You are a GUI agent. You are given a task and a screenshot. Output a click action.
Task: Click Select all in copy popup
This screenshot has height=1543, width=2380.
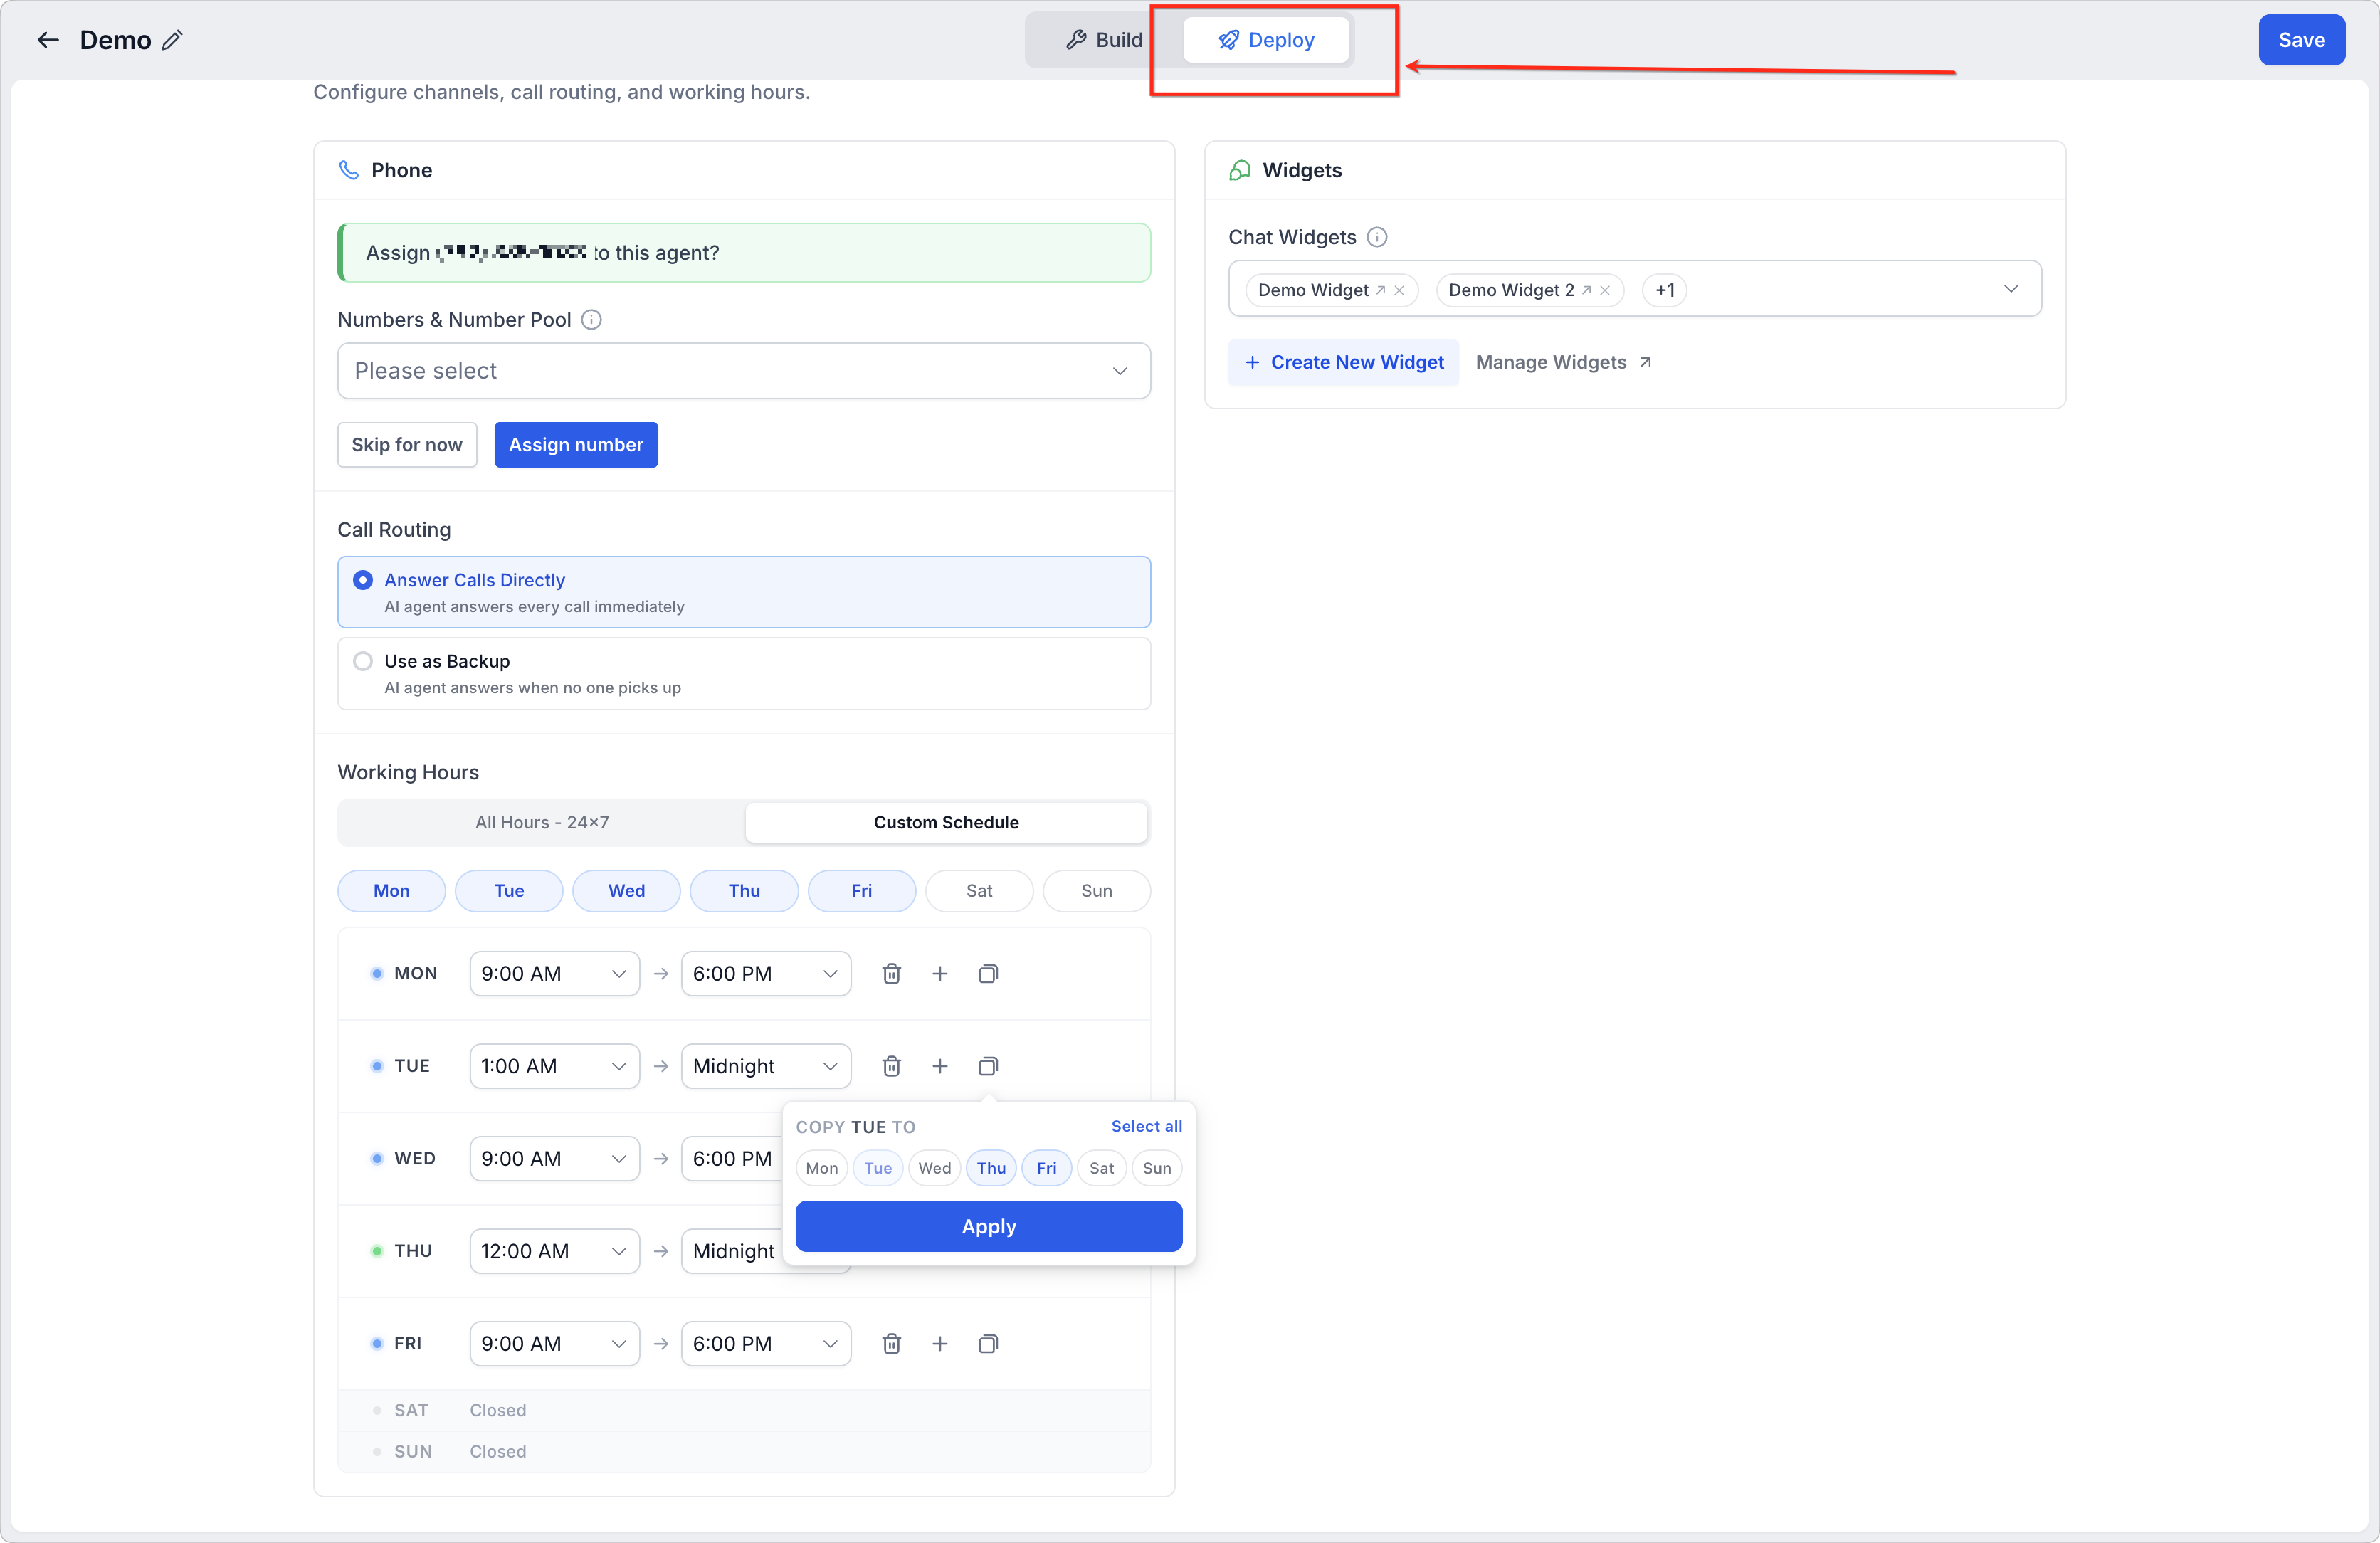point(1146,1126)
